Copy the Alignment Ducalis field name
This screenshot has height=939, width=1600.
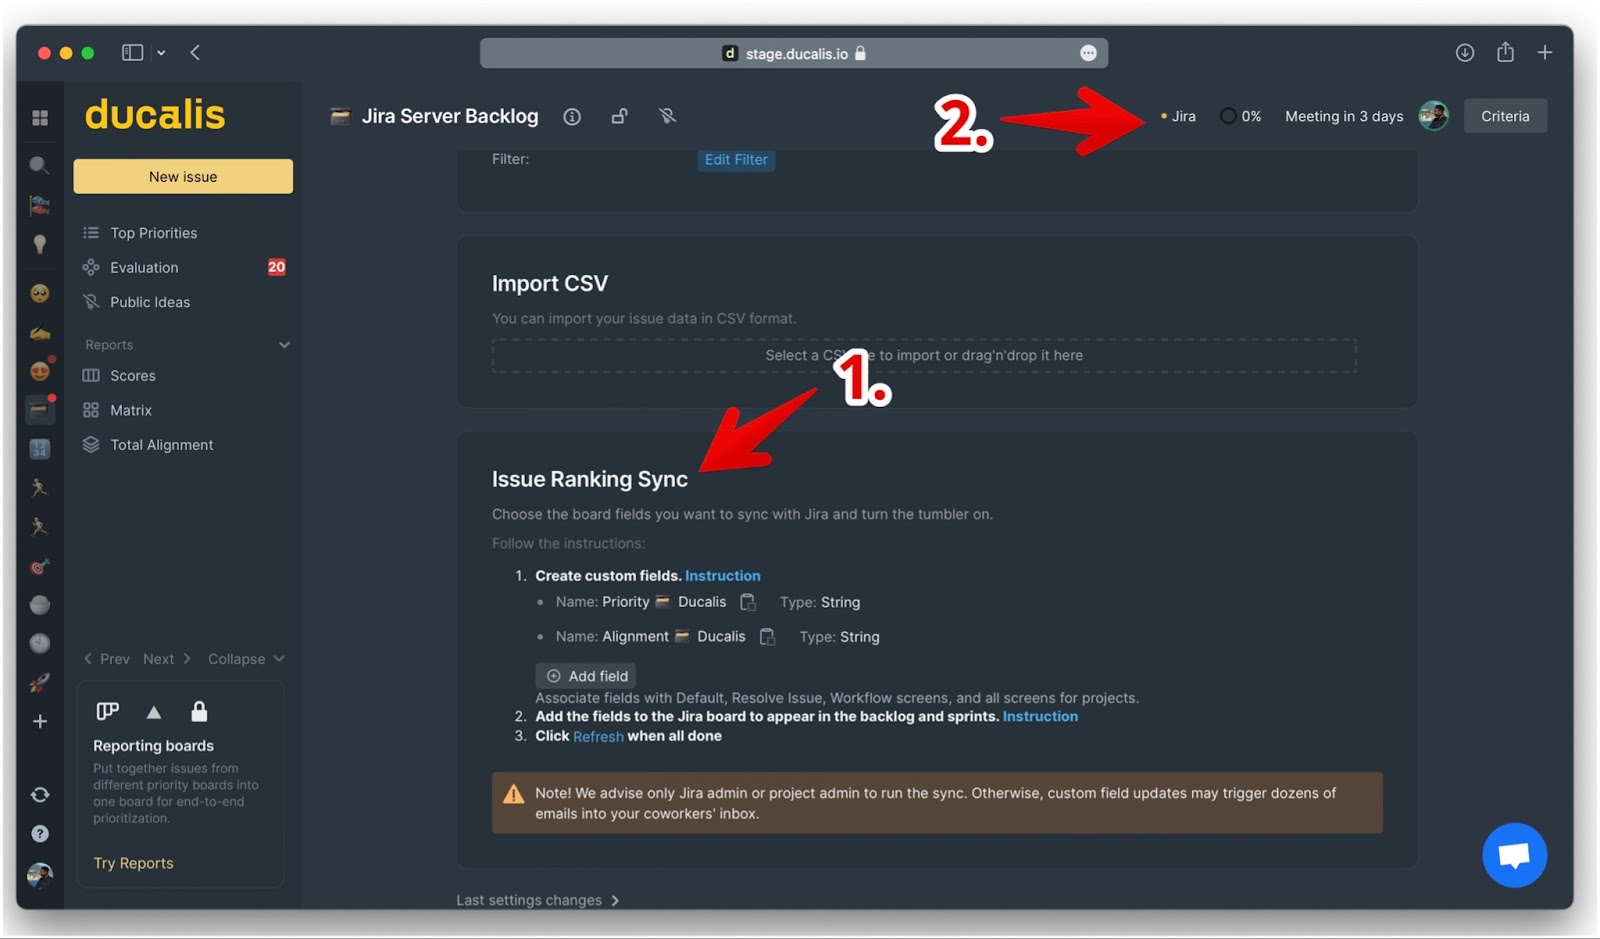[x=767, y=637]
